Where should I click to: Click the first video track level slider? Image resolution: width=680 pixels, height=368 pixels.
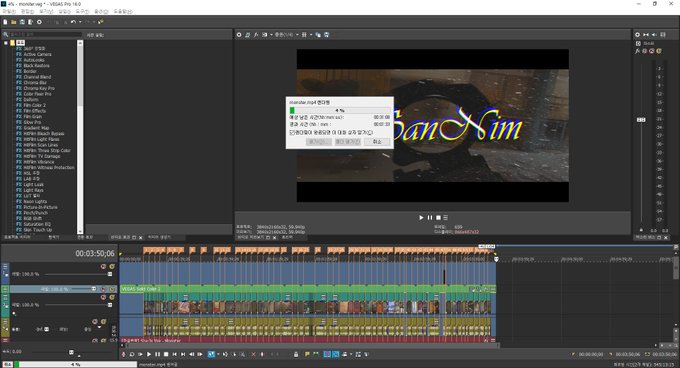[110, 274]
